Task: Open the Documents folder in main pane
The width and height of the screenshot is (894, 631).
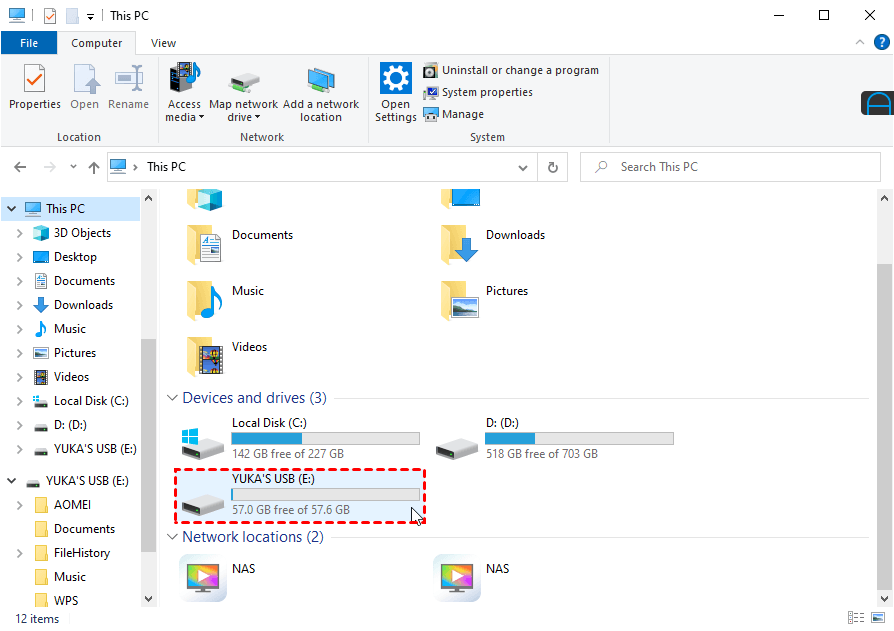Action: pos(239,243)
